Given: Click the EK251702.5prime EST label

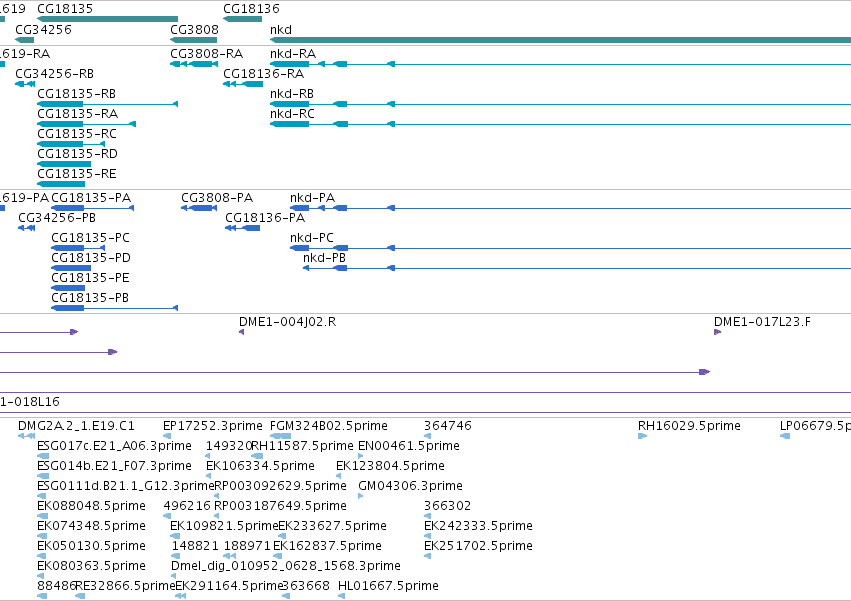Looking at the screenshot, I should [478, 546].
